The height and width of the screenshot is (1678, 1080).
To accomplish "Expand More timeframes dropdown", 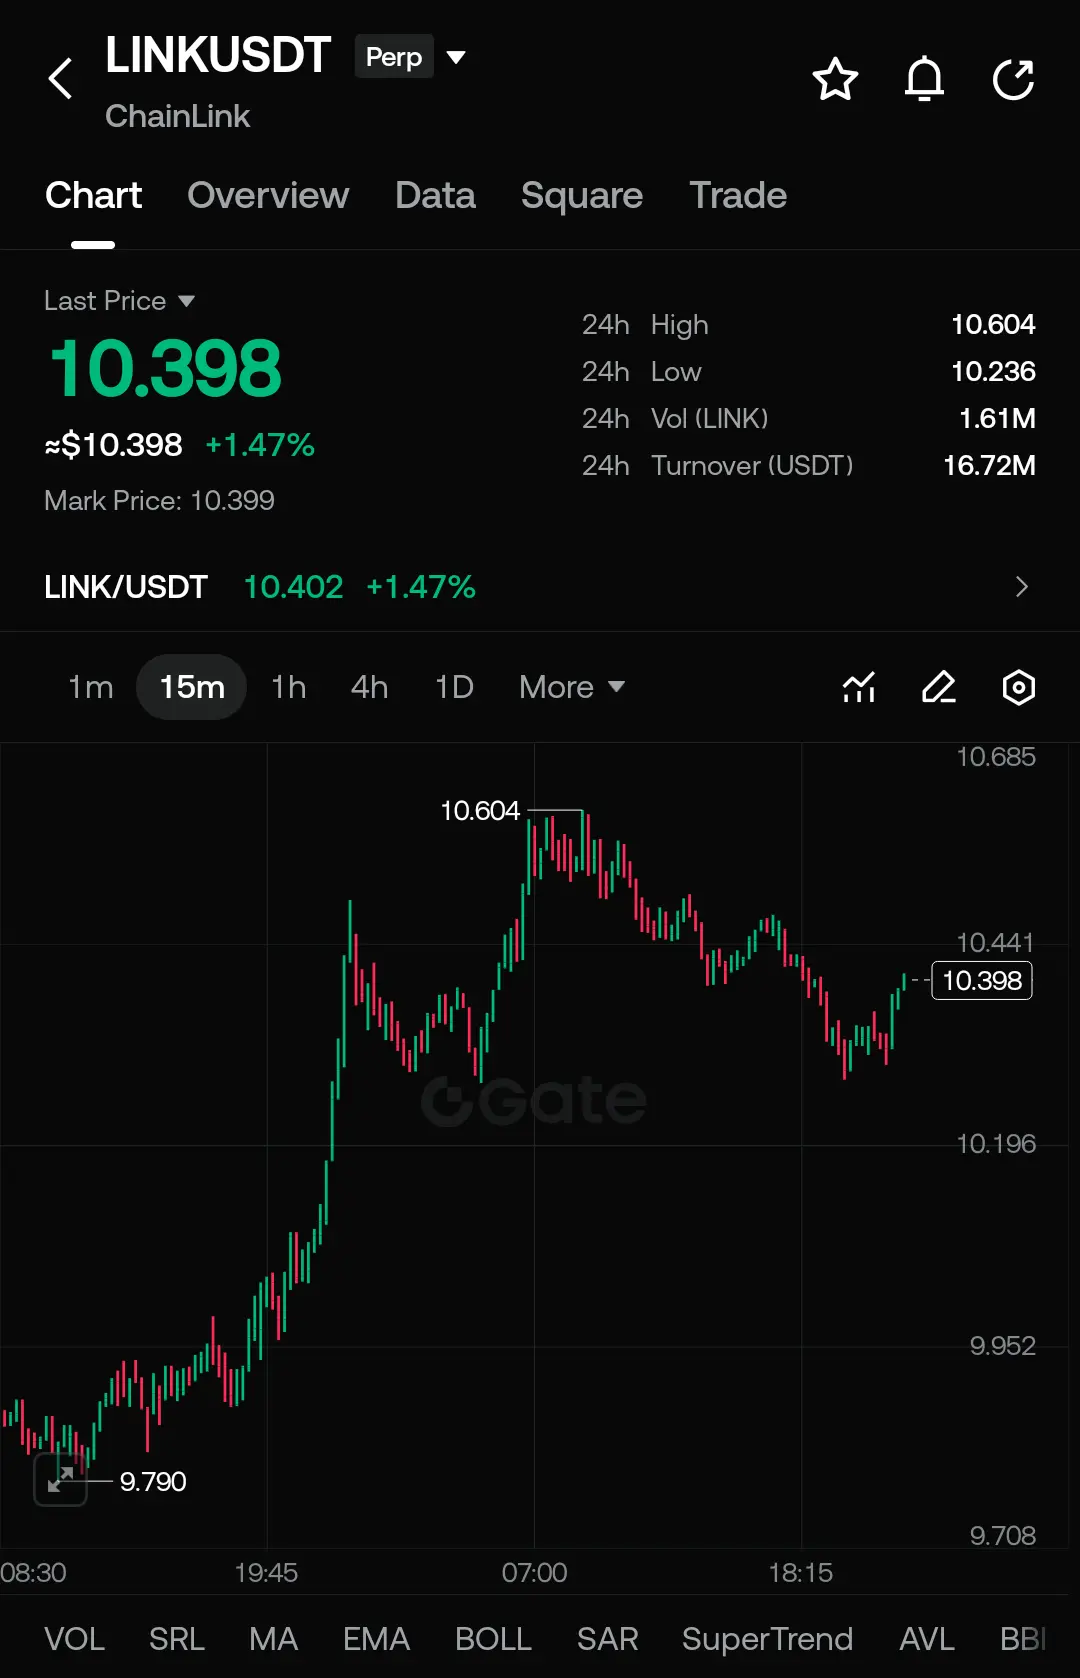I will tap(572, 687).
